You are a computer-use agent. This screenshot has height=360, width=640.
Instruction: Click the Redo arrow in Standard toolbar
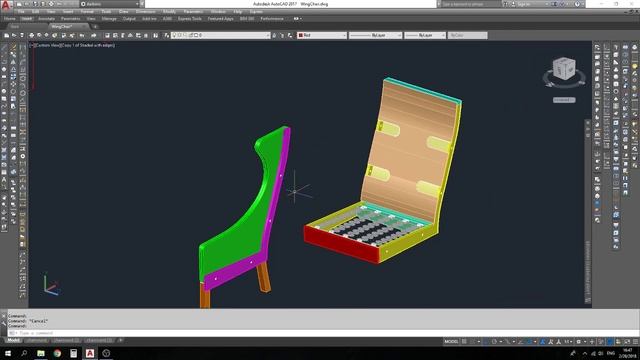tap(93, 36)
